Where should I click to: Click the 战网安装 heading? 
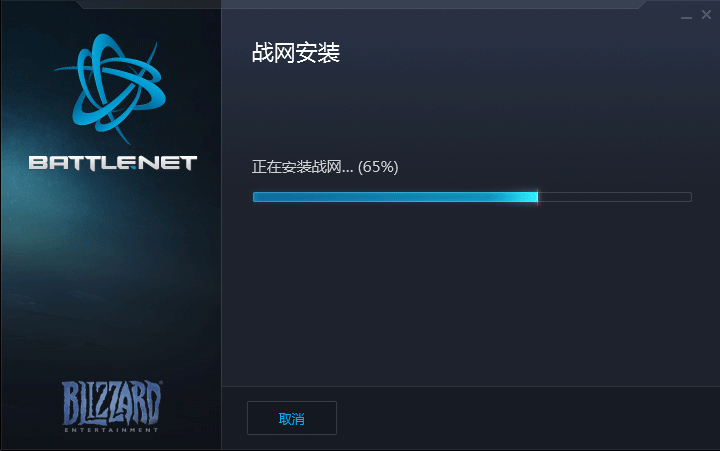(296, 52)
